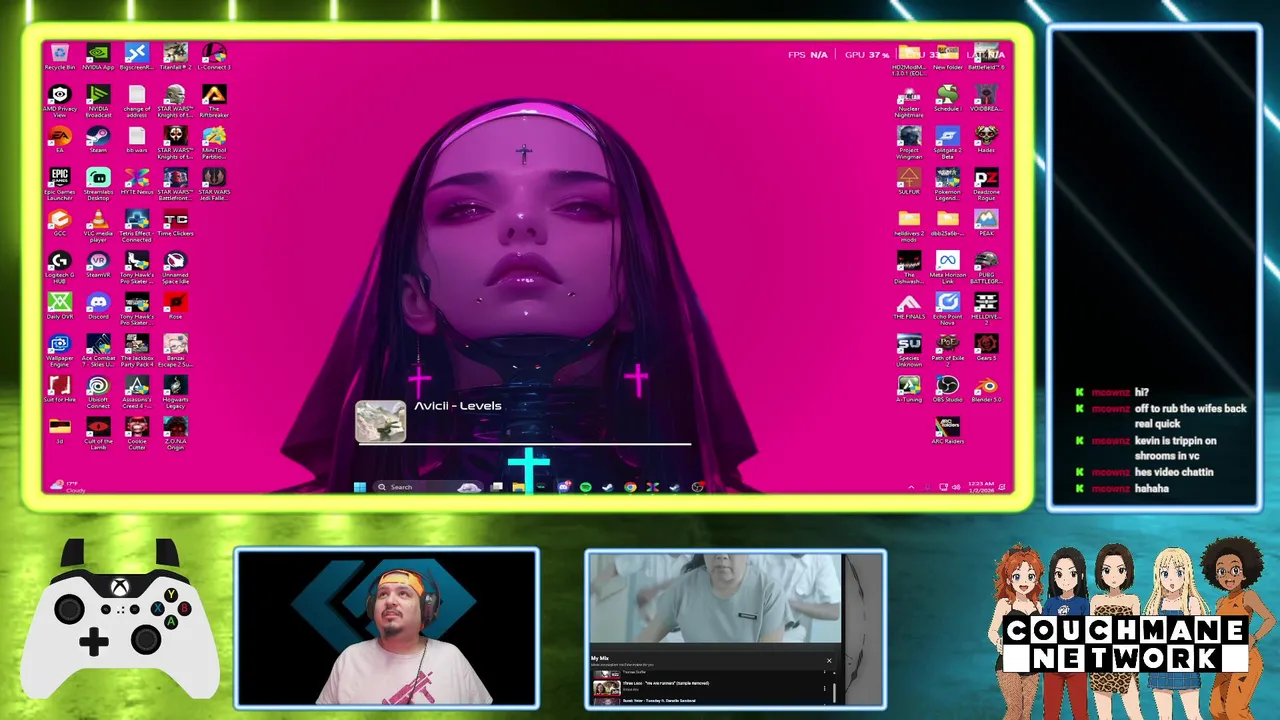The width and height of the screenshot is (1280, 720).
Task: Open the Time Clickers desktop shortcut
Action: [x=175, y=224]
